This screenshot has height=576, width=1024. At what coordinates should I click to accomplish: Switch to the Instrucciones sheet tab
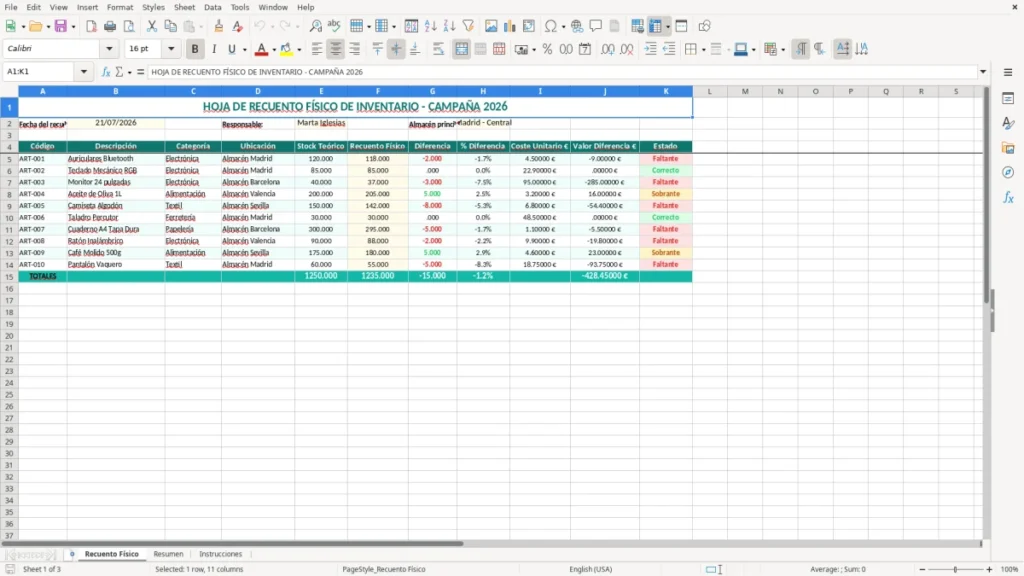pyautogui.click(x=220, y=554)
